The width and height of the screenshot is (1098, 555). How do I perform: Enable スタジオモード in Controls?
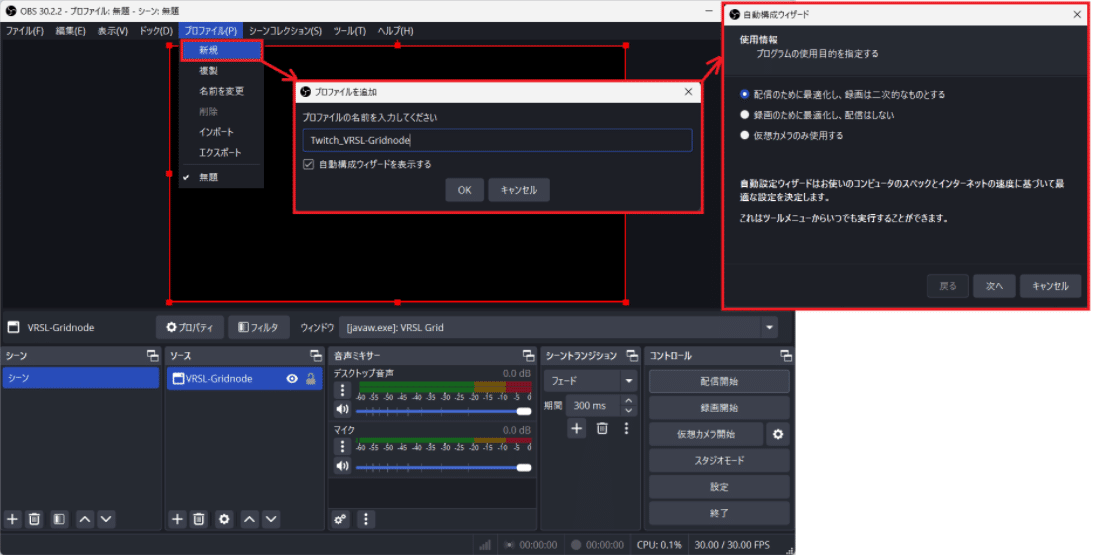click(719, 461)
